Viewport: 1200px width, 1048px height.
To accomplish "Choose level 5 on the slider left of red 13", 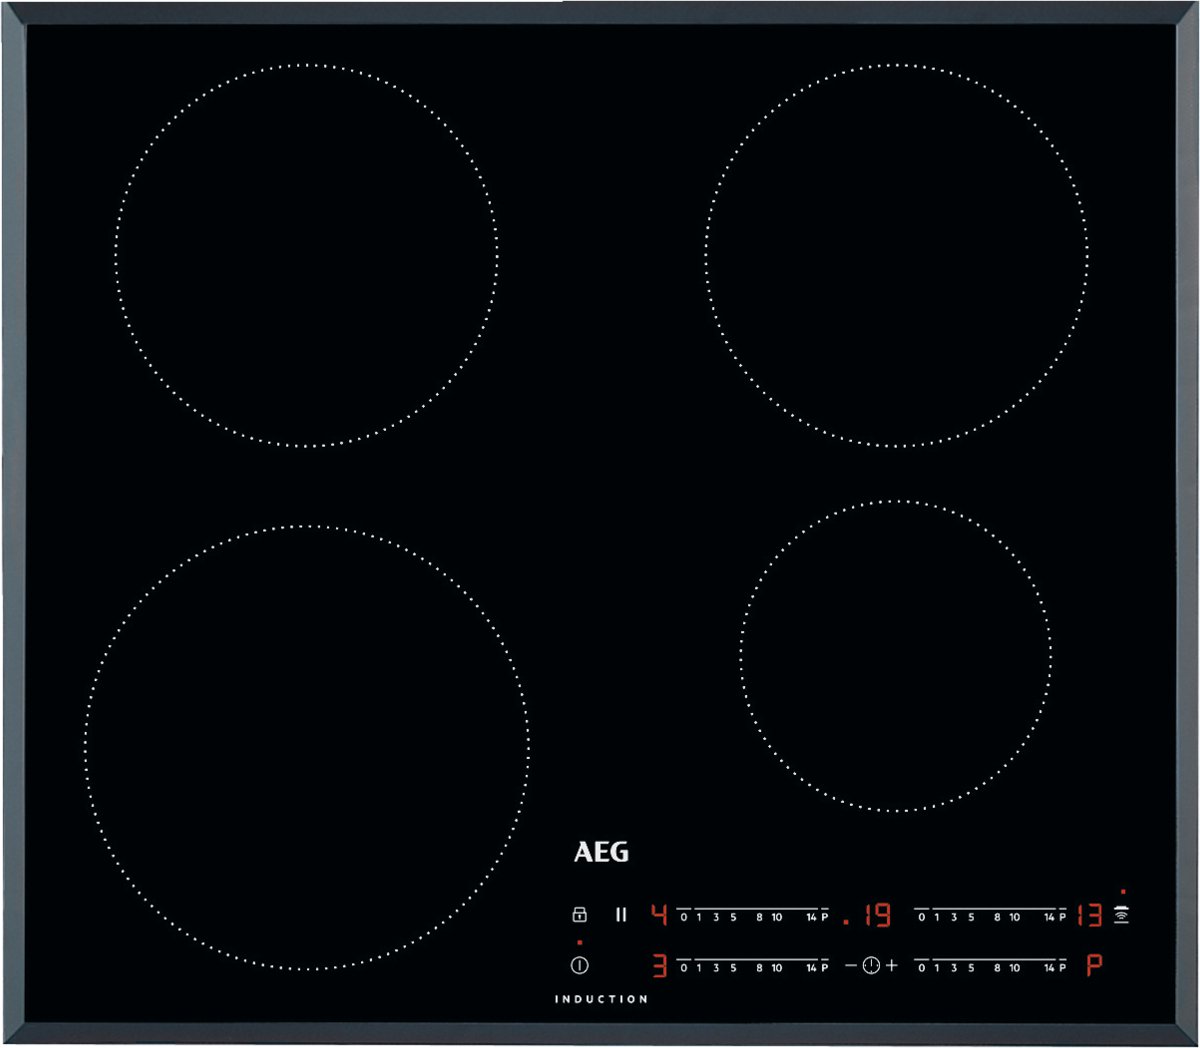I will pos(971,915).
